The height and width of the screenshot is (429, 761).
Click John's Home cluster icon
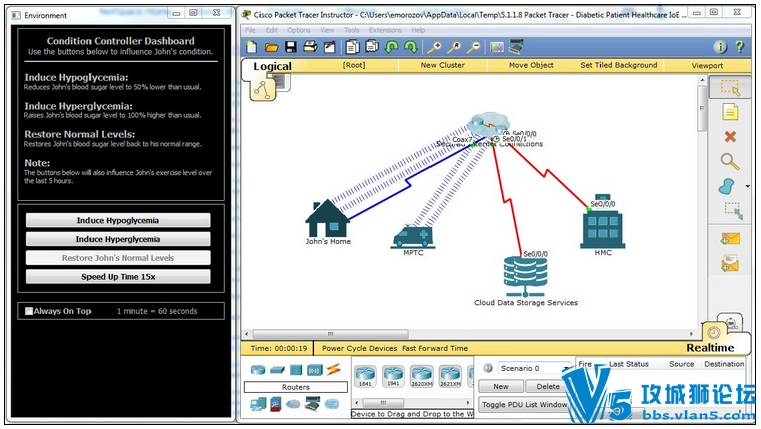pyautogui.click(x=328, y=218)
